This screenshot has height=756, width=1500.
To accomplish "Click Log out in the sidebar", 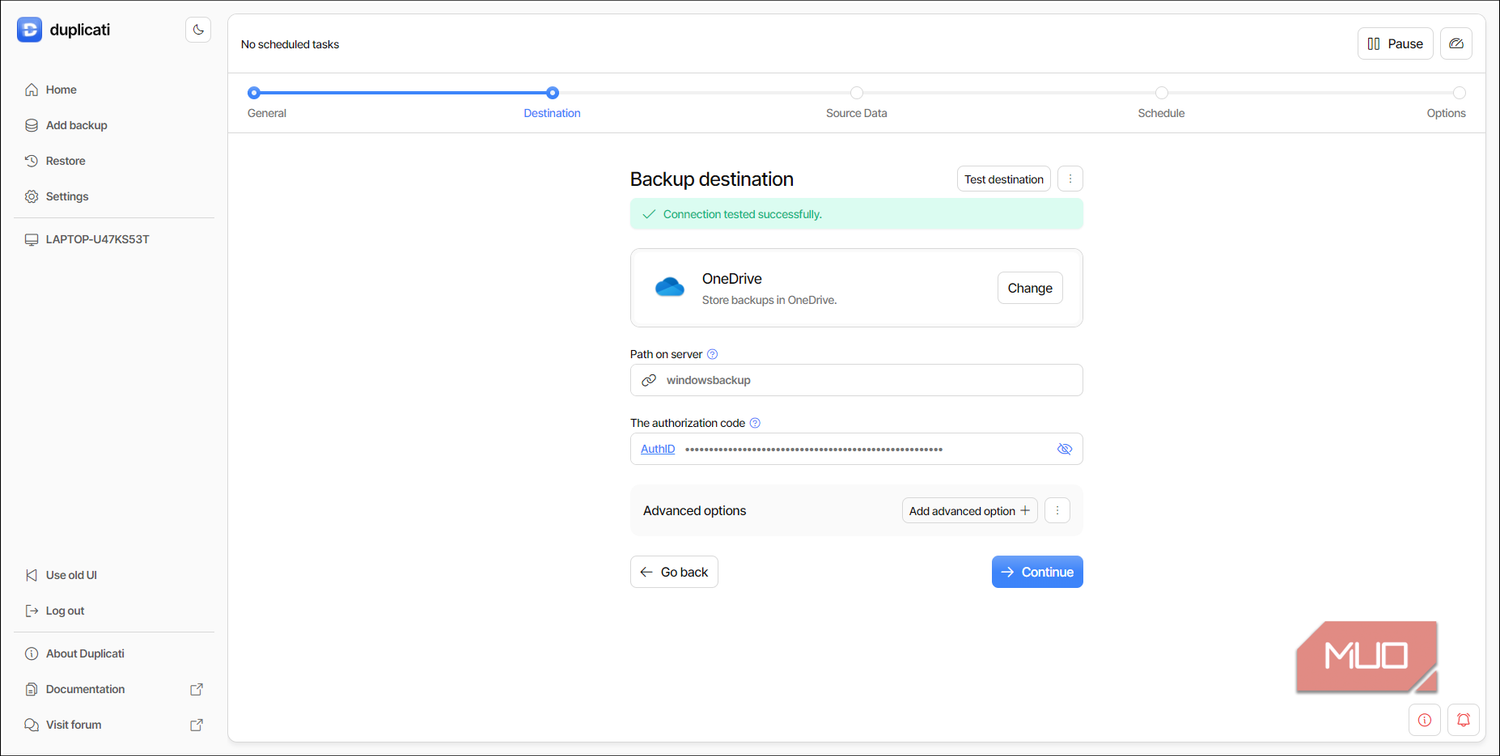I will (x=65, y=611).
